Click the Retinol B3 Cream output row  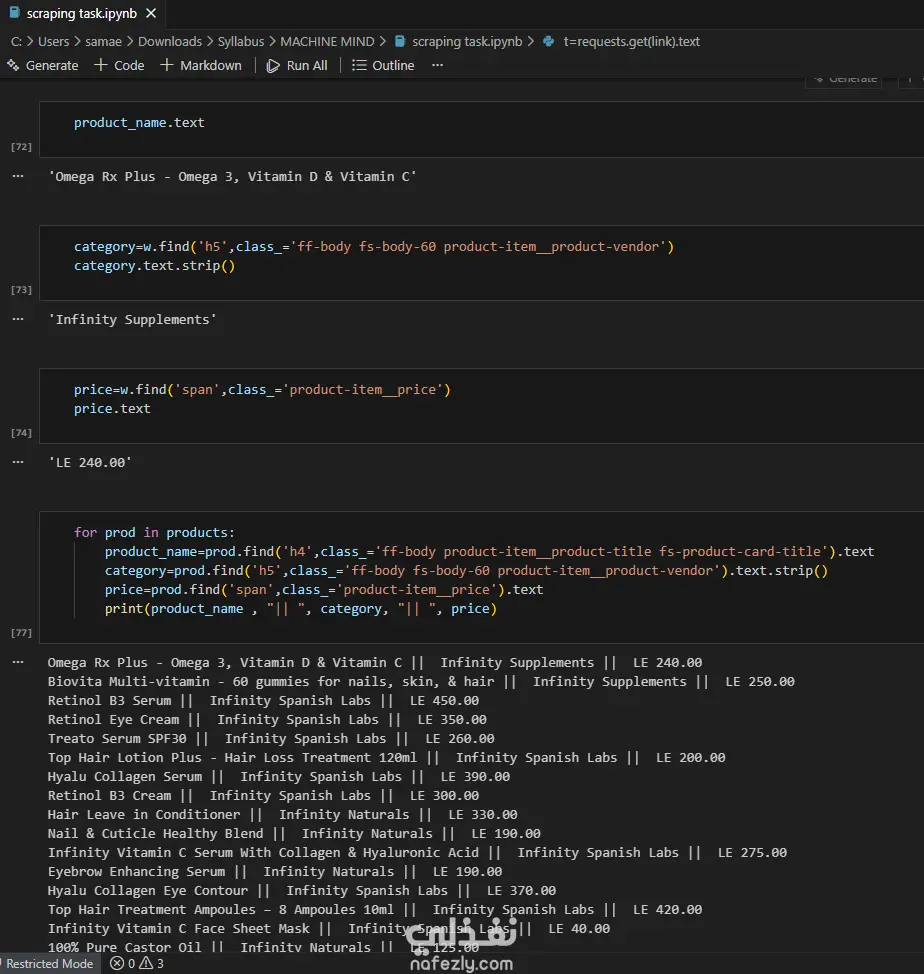263,796
